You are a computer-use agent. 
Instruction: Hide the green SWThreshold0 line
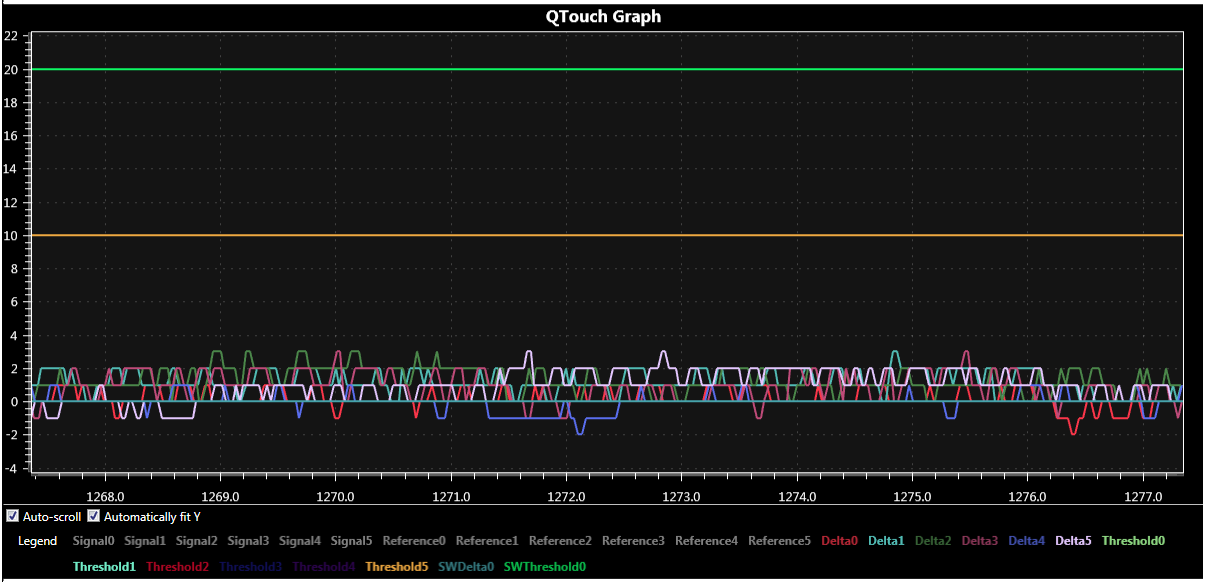click(544, 567)
